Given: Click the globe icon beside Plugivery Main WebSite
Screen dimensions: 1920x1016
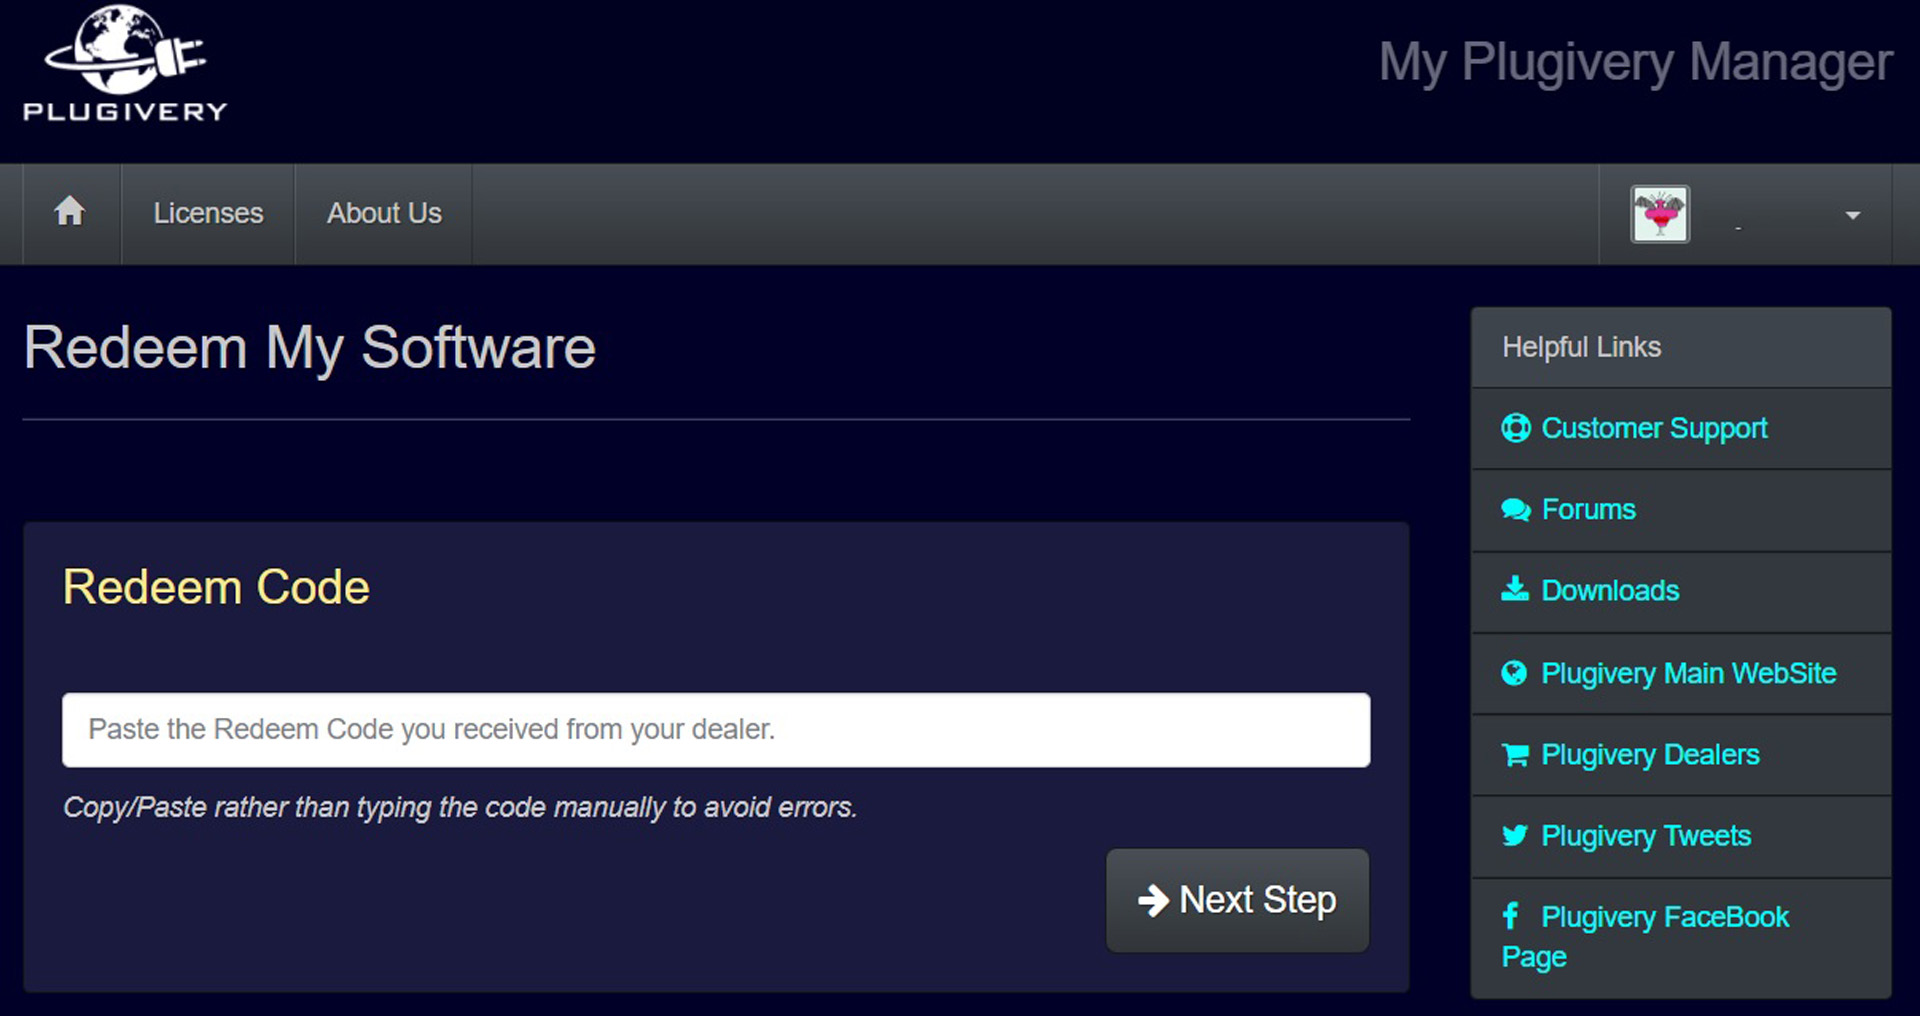Looking at the screenshot, I should click(x=1515, y=673).
